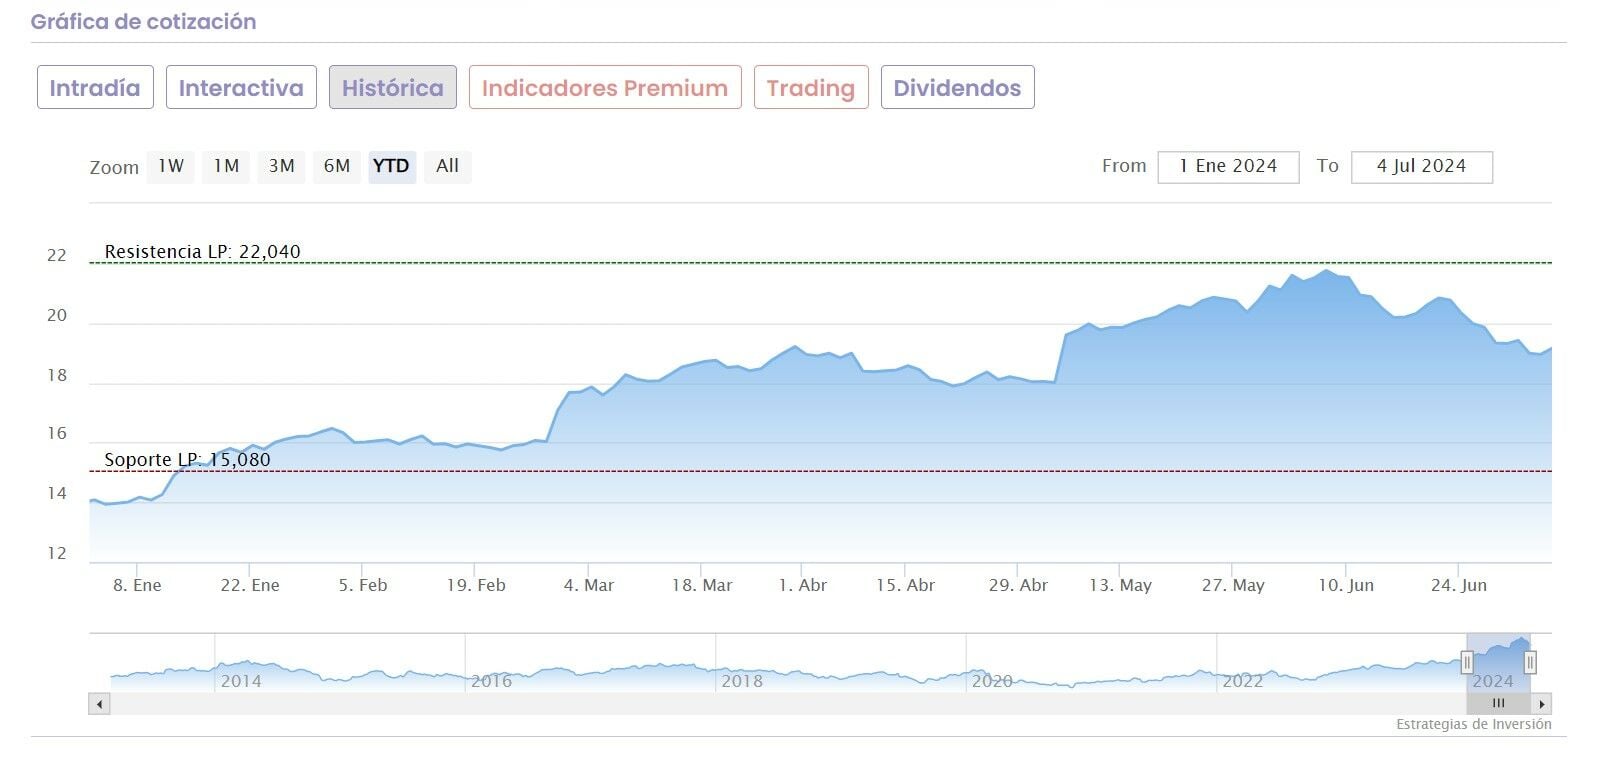Show the Dividendos tab
1617x763 pixels.
coord(957,88)
